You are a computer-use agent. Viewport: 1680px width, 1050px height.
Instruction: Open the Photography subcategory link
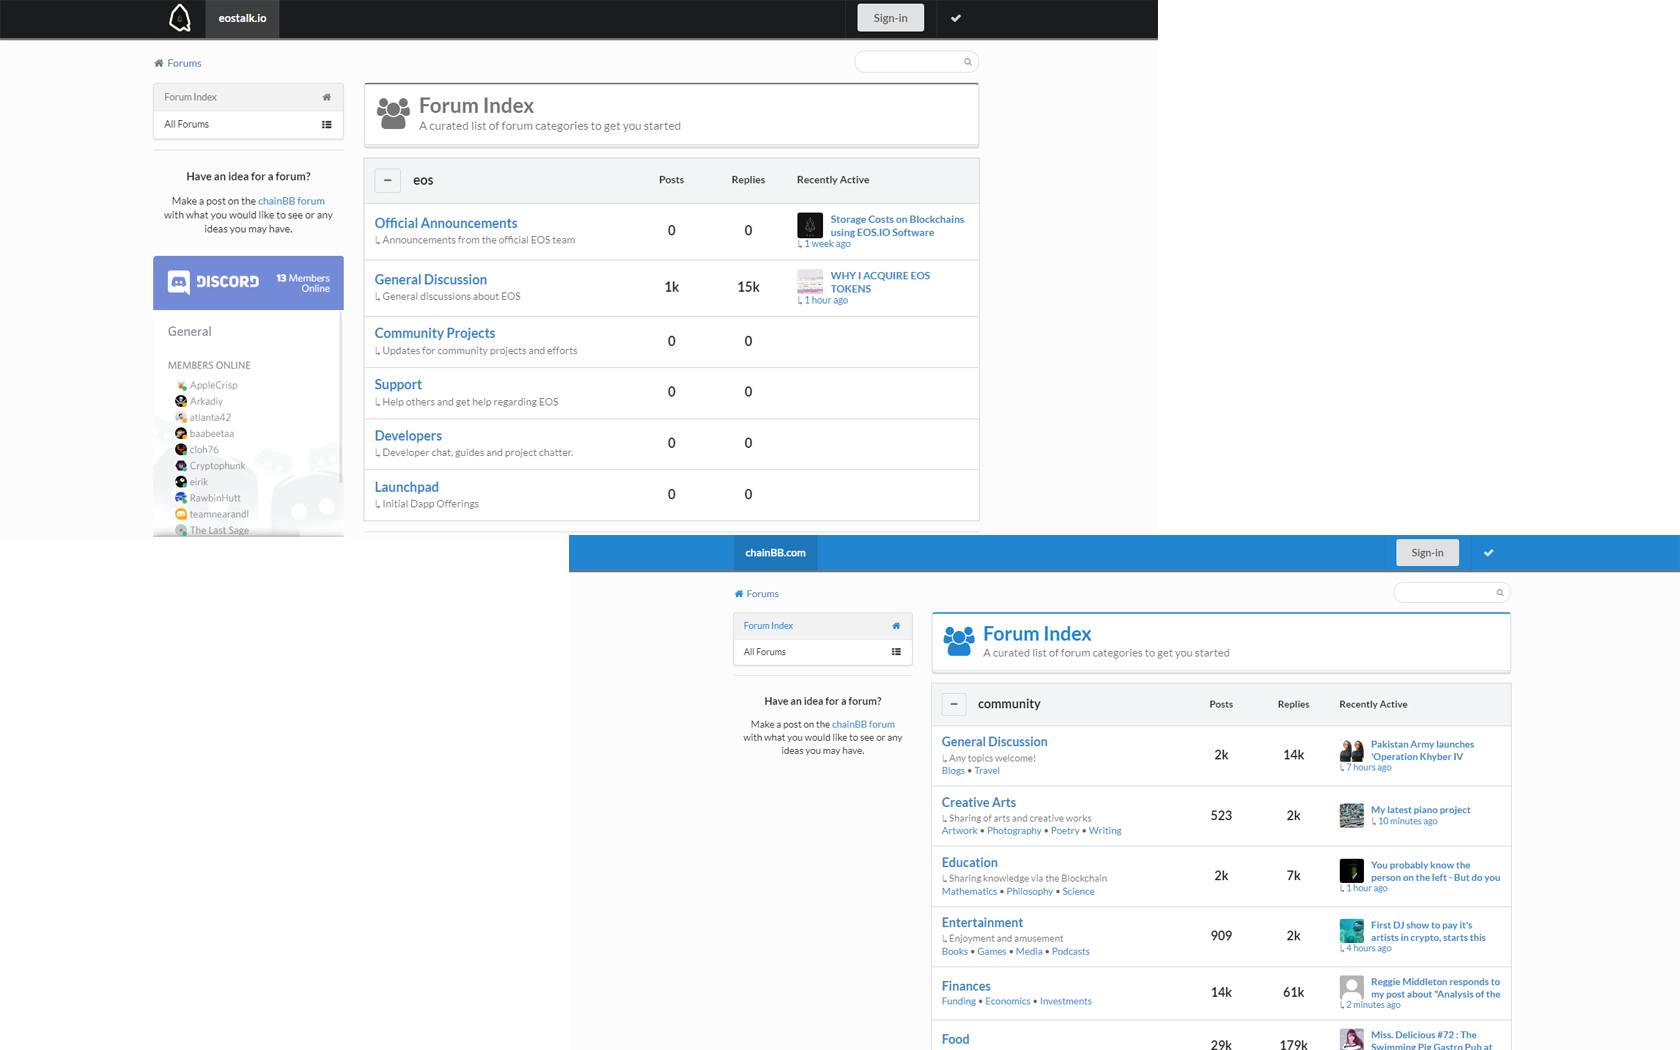[1014, 831]
